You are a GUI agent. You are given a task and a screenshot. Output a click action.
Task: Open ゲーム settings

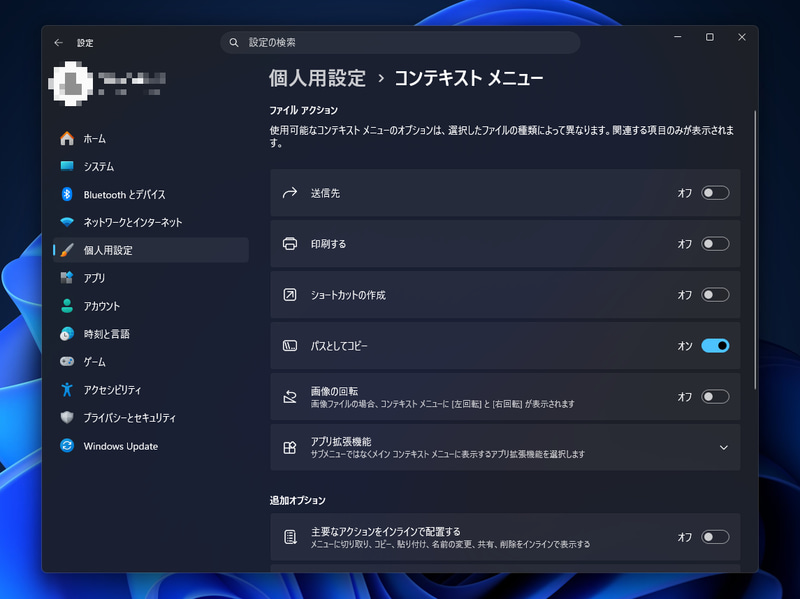coord(151,362)
